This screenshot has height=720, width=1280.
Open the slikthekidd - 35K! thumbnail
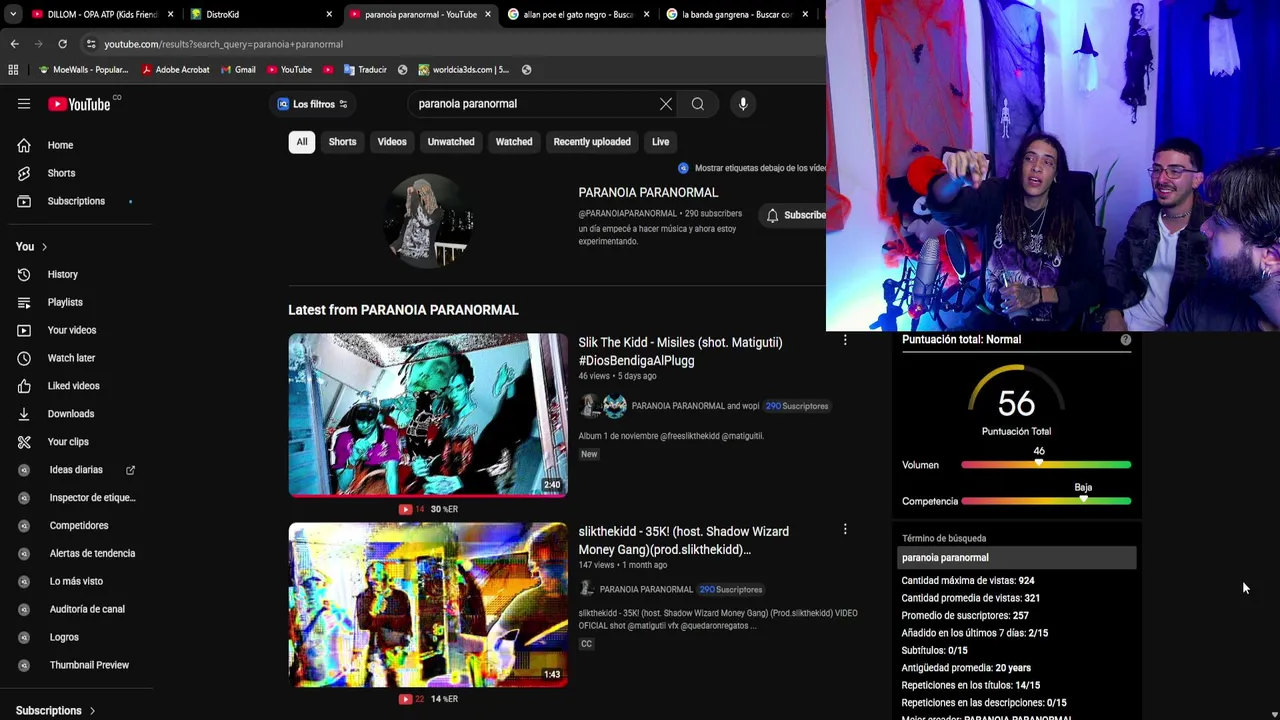(x=428, y=604)
